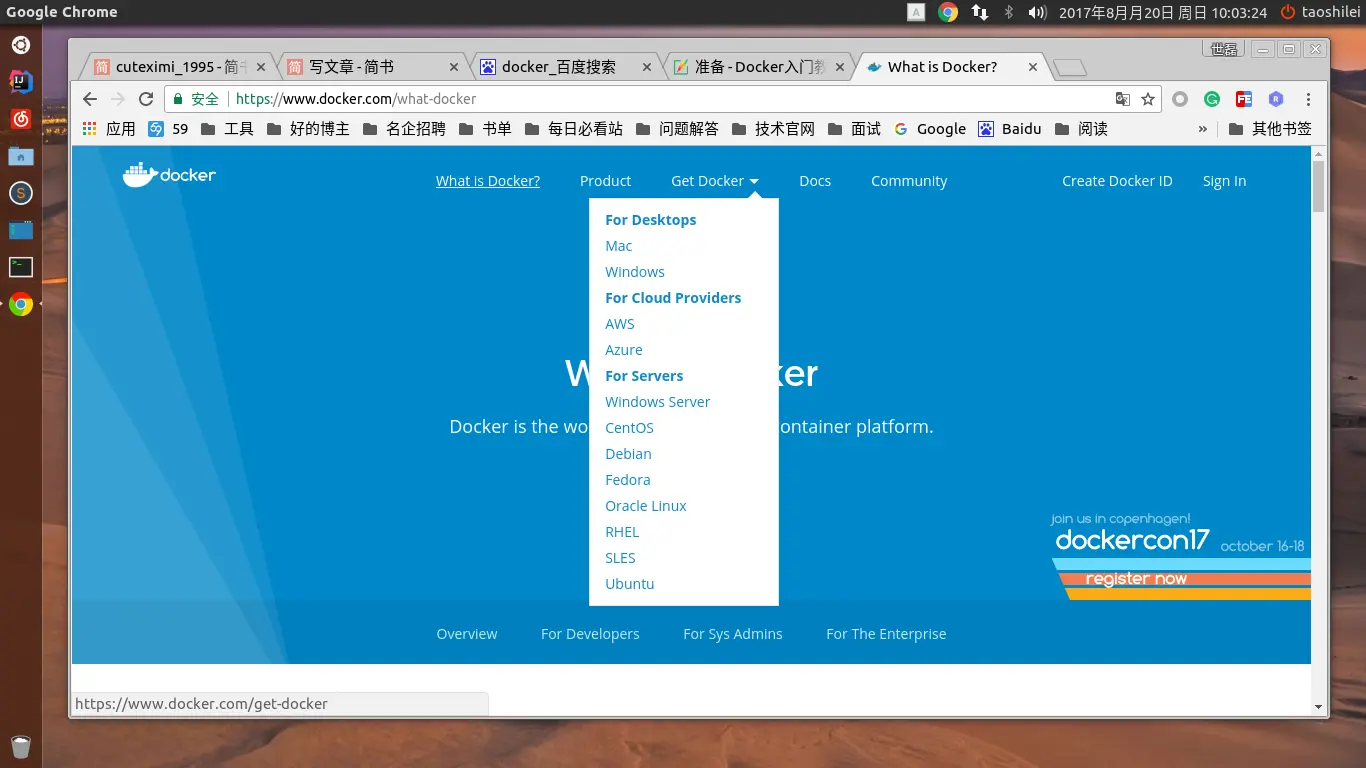Click the gray circle extension icon
Viewport: 1366px width, 768px height.
tap(1180, 99)
